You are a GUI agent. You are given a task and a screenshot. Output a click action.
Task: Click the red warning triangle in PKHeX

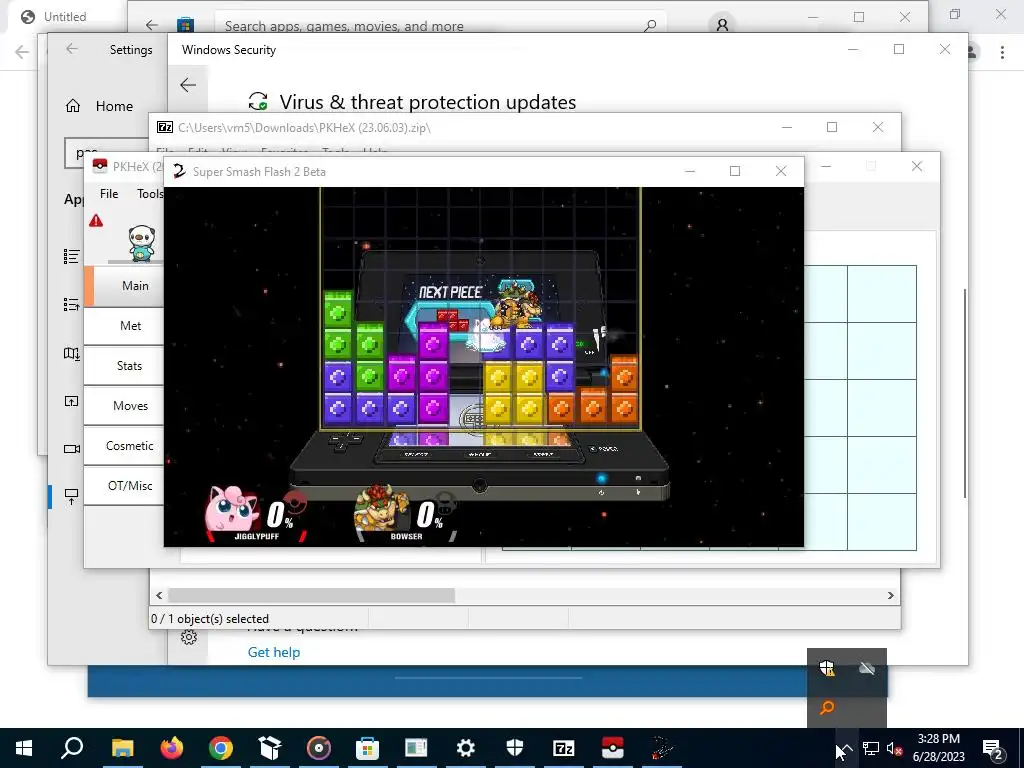coord(96,221)
